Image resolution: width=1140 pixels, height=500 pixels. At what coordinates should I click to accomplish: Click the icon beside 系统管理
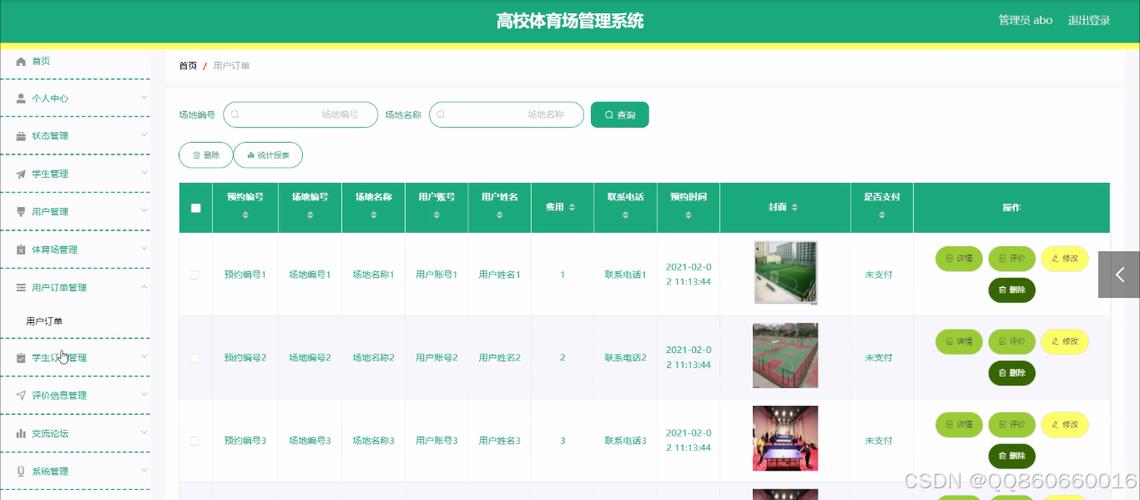pos(21,471)
